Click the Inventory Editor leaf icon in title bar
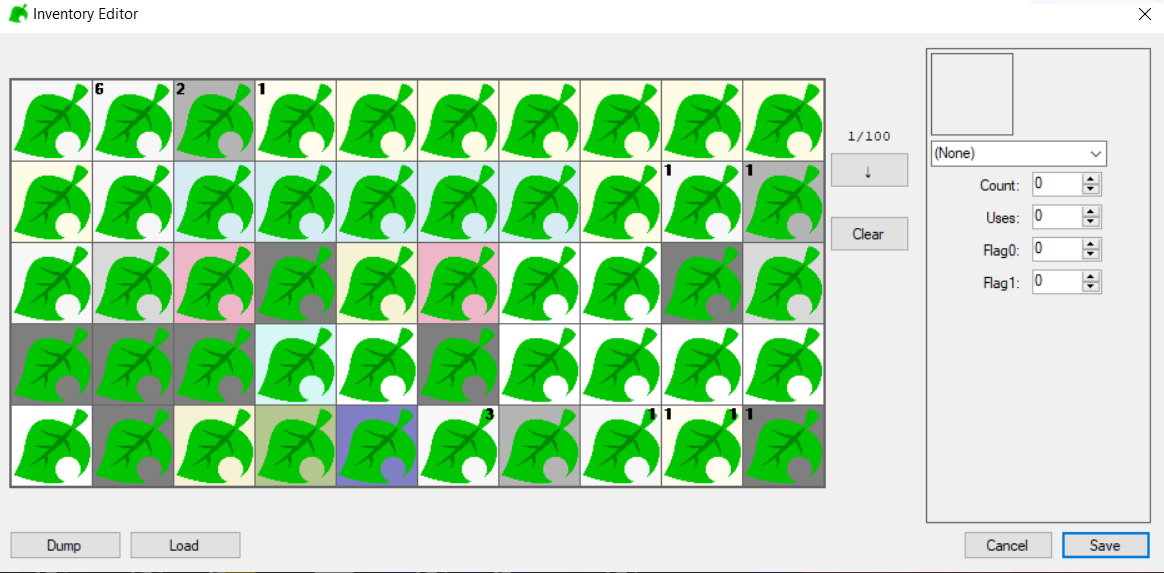The height and width of the screenshot is (573, 1164). (x=18, y=14)
